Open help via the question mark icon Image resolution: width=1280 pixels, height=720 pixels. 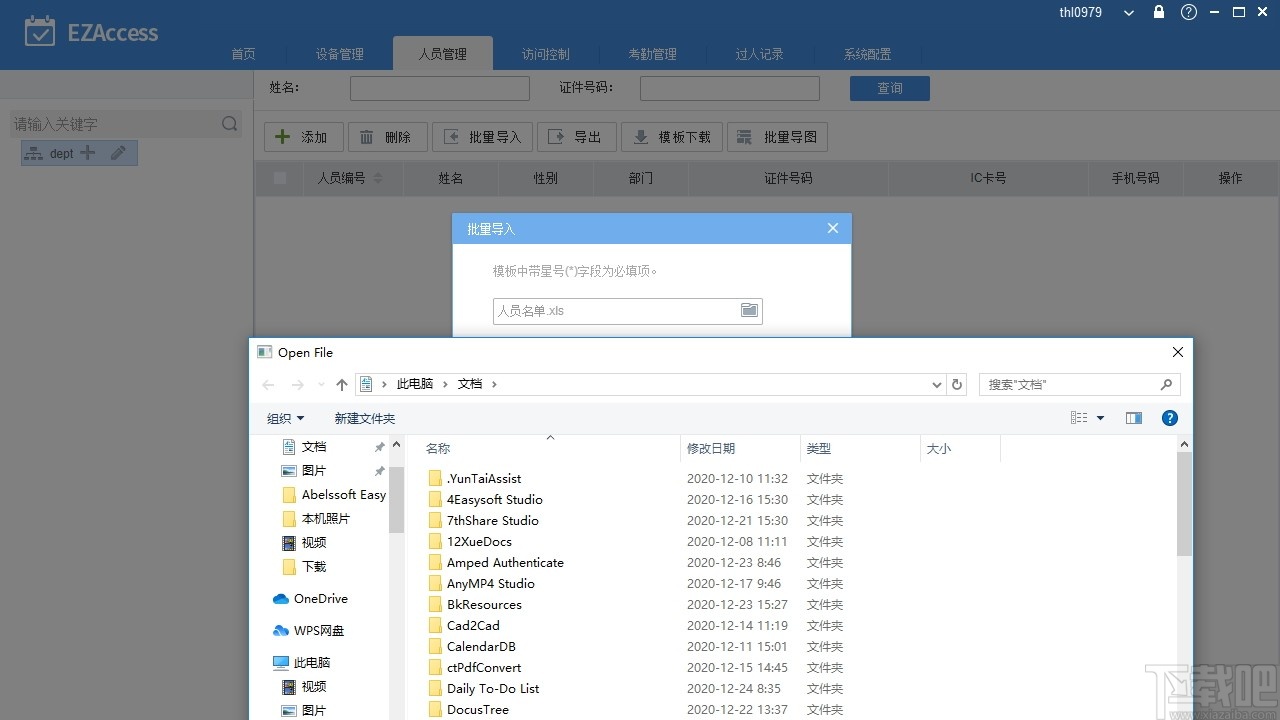click(1188, 12)
